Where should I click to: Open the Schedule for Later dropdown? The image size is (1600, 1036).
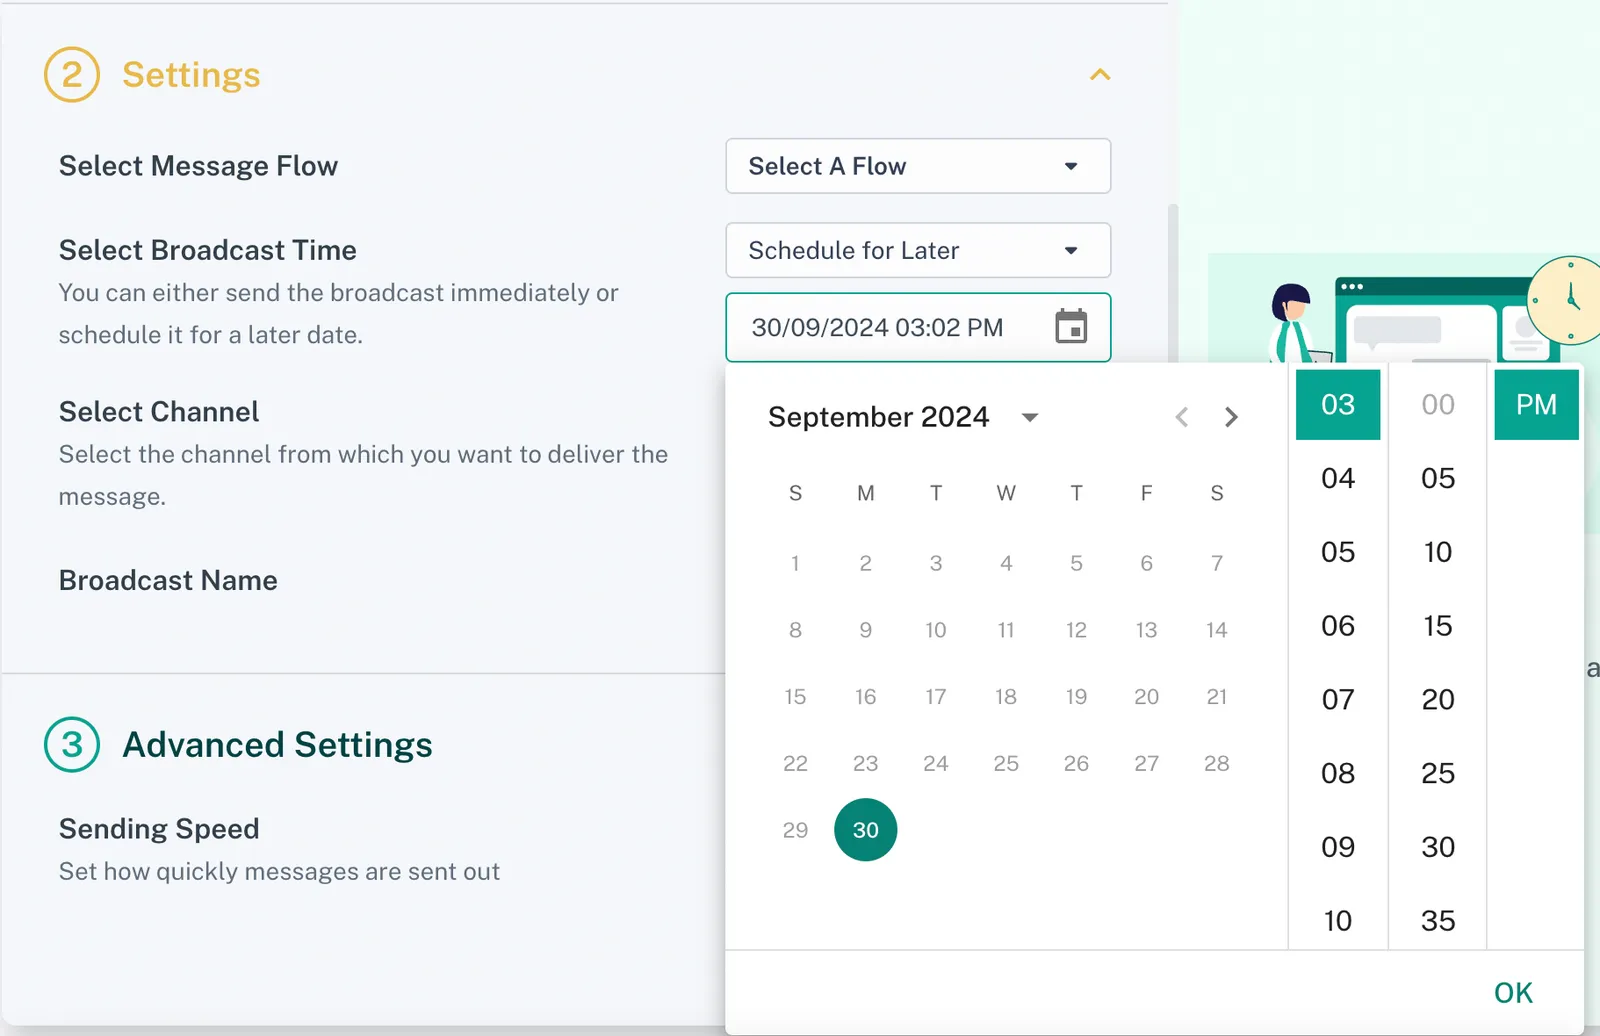[917, 250]
